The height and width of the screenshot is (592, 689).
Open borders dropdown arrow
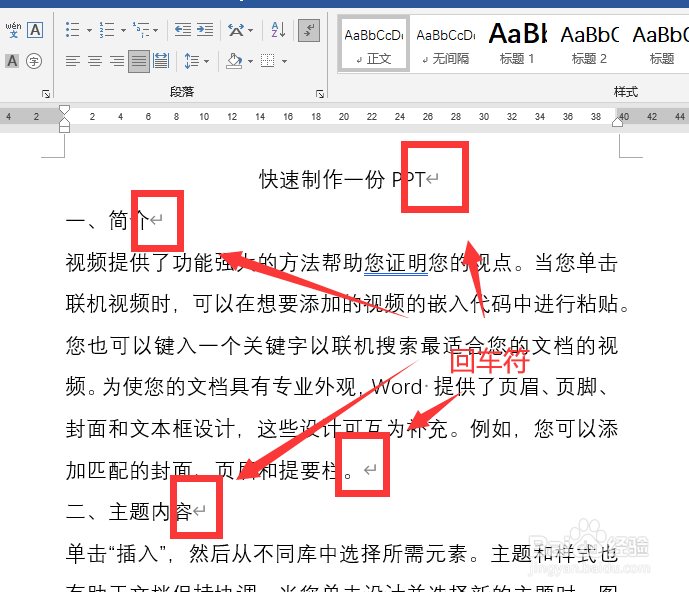click(x=285, y=61)
